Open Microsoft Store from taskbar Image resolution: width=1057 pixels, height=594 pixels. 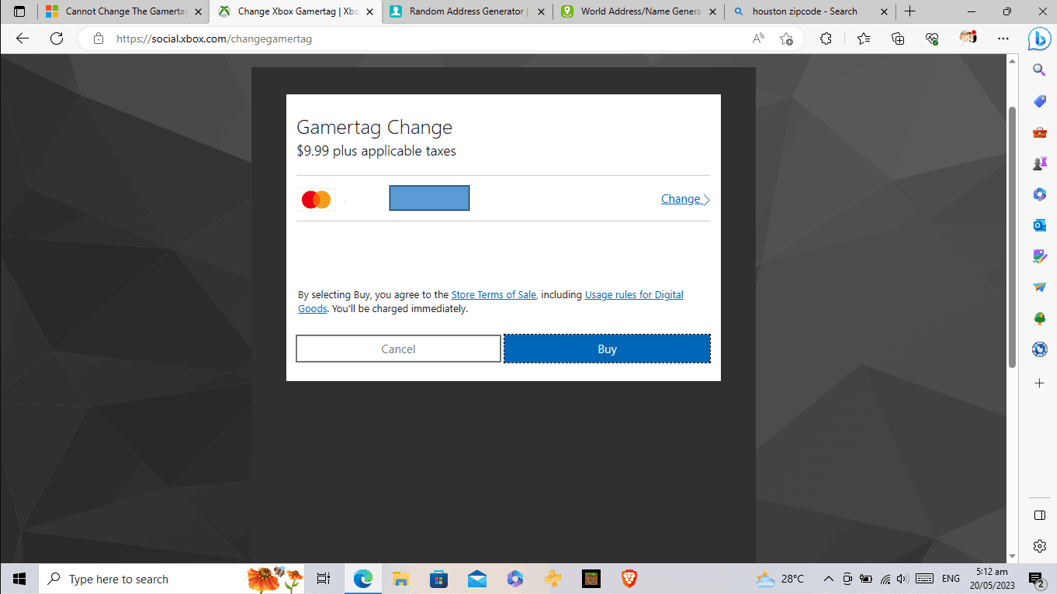[439, 578]
